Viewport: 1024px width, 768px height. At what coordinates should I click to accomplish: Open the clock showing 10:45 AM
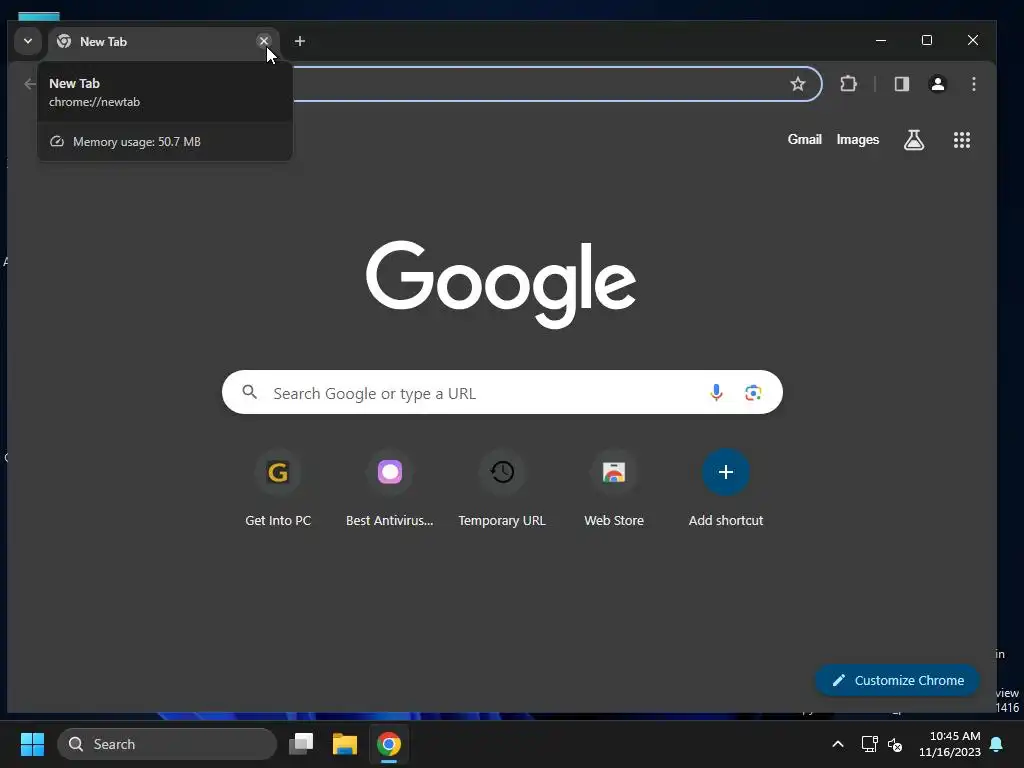pyautogui.click(x=950, y=744)
